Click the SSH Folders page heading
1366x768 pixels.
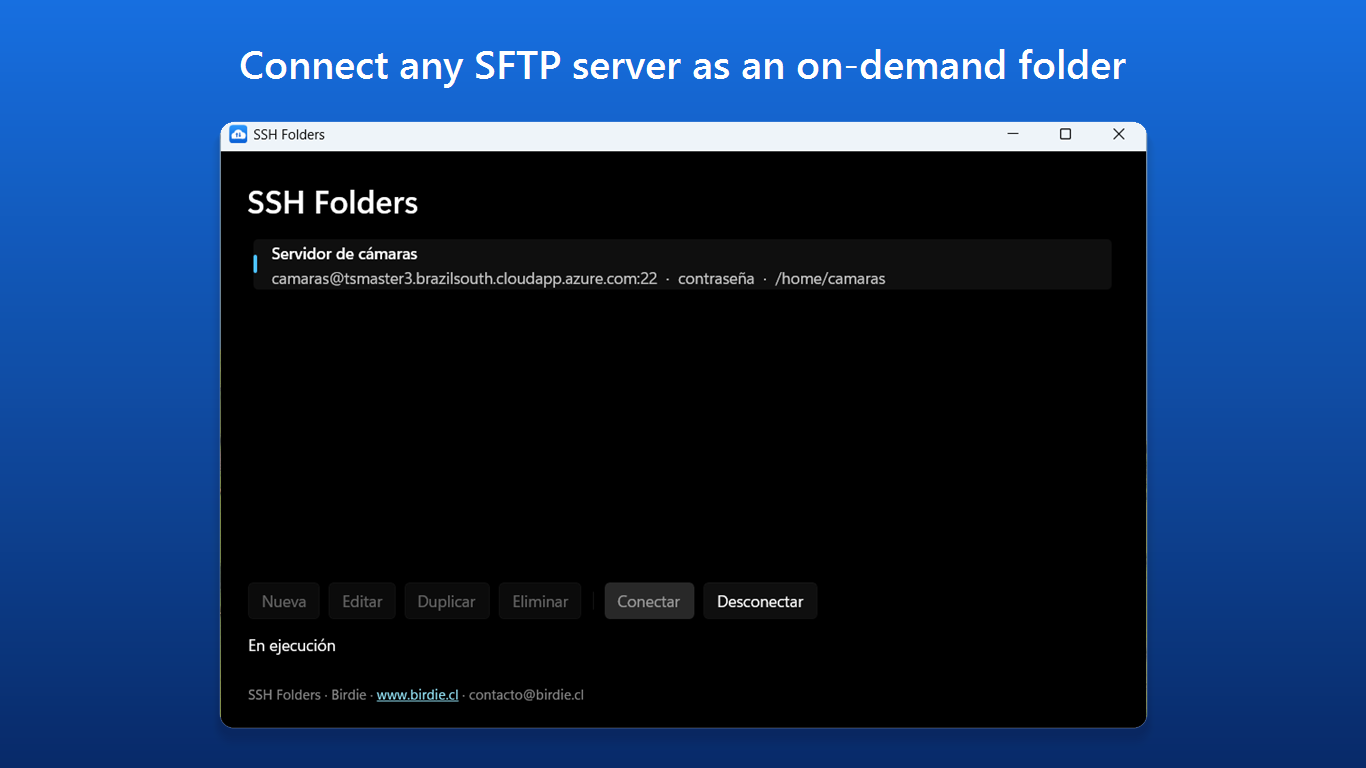pyautogui.click(x=333, y=203)
